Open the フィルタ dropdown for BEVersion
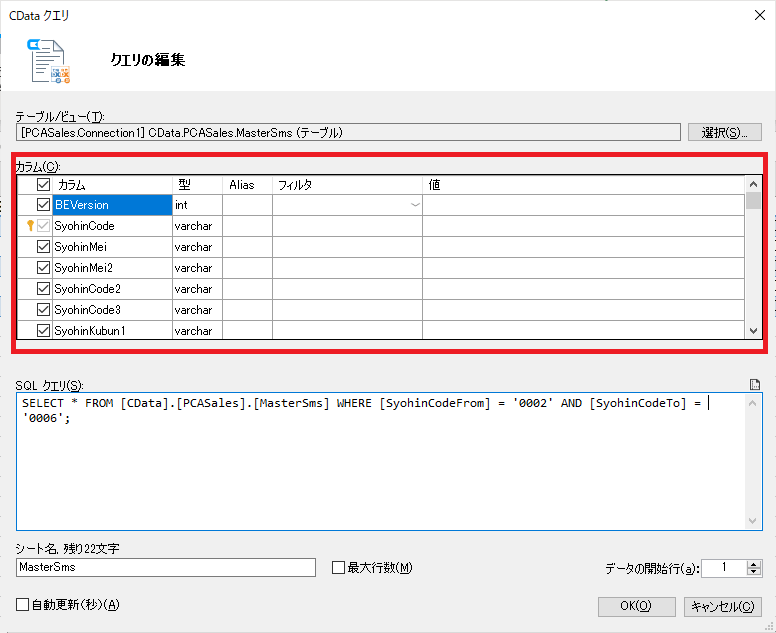Screen dimensions: 776x633 point(415,204)
